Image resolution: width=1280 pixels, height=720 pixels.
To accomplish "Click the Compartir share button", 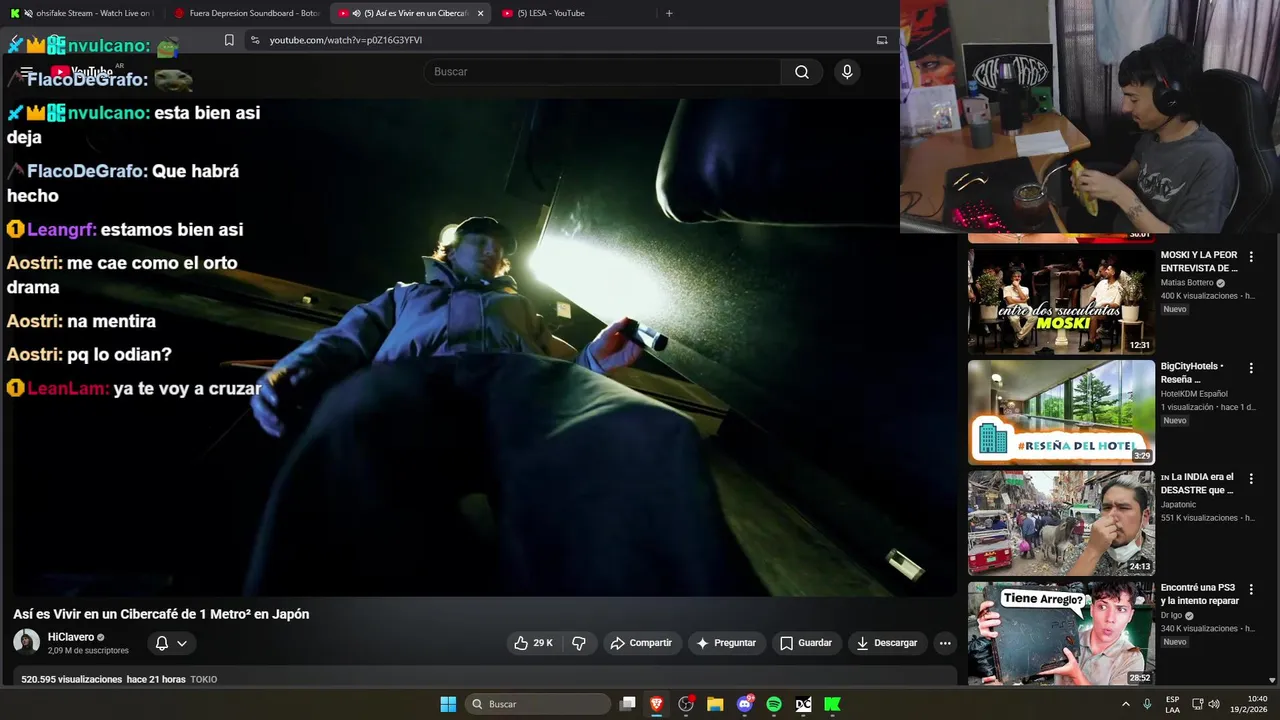I will coord(642,643).
